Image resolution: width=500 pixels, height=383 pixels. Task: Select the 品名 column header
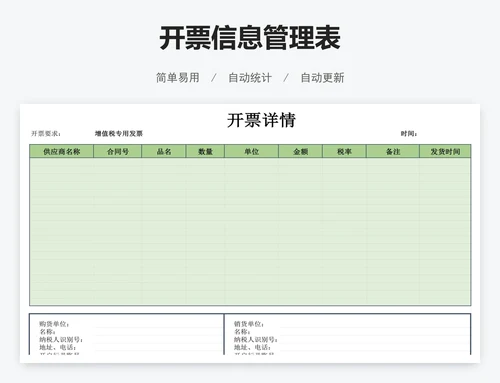[164, 151]
